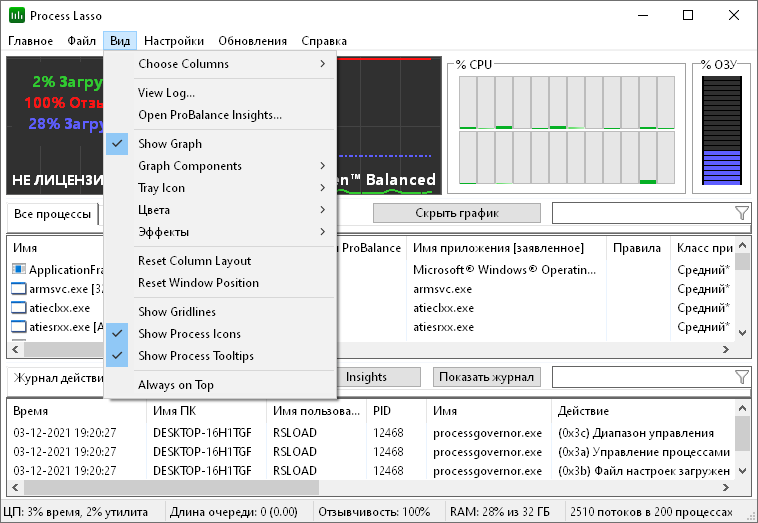Click the ProBalance column header

click(x=371, y=248)
